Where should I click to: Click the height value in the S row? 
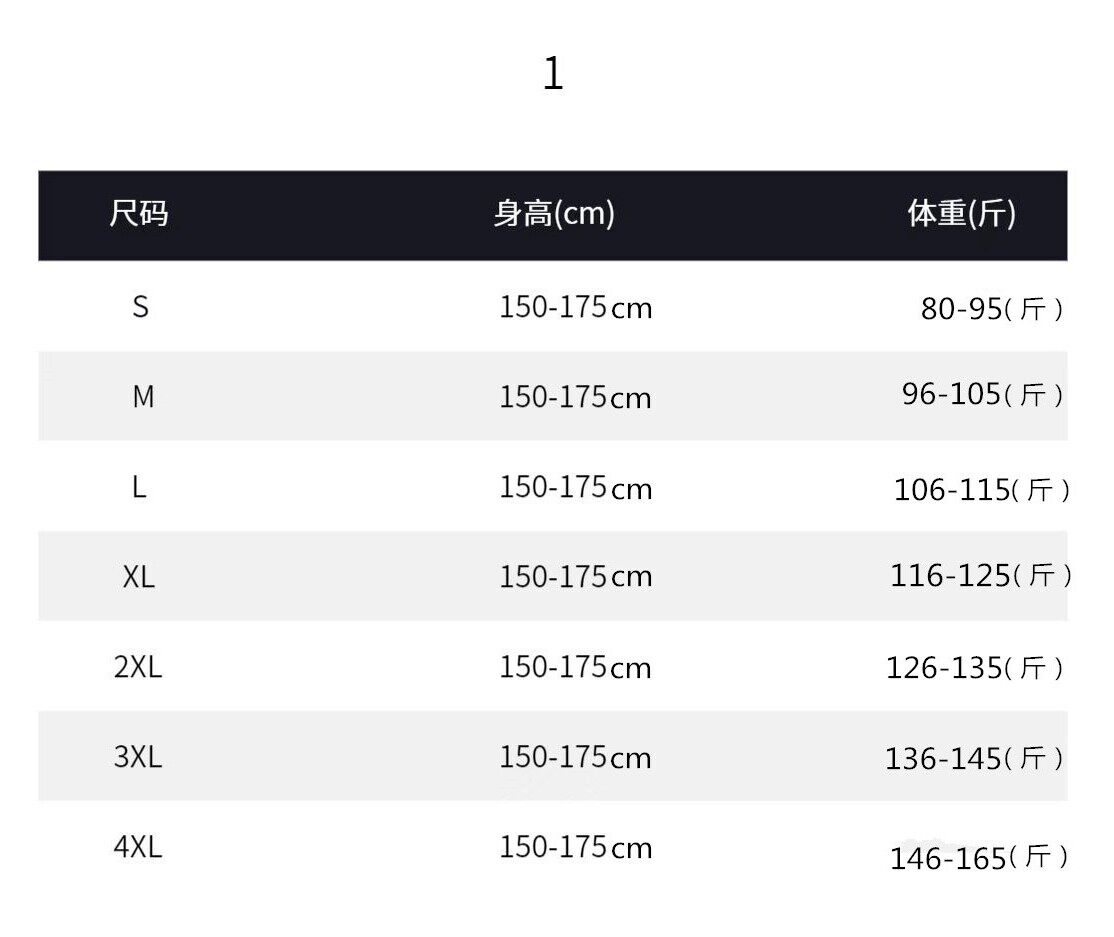575,307
